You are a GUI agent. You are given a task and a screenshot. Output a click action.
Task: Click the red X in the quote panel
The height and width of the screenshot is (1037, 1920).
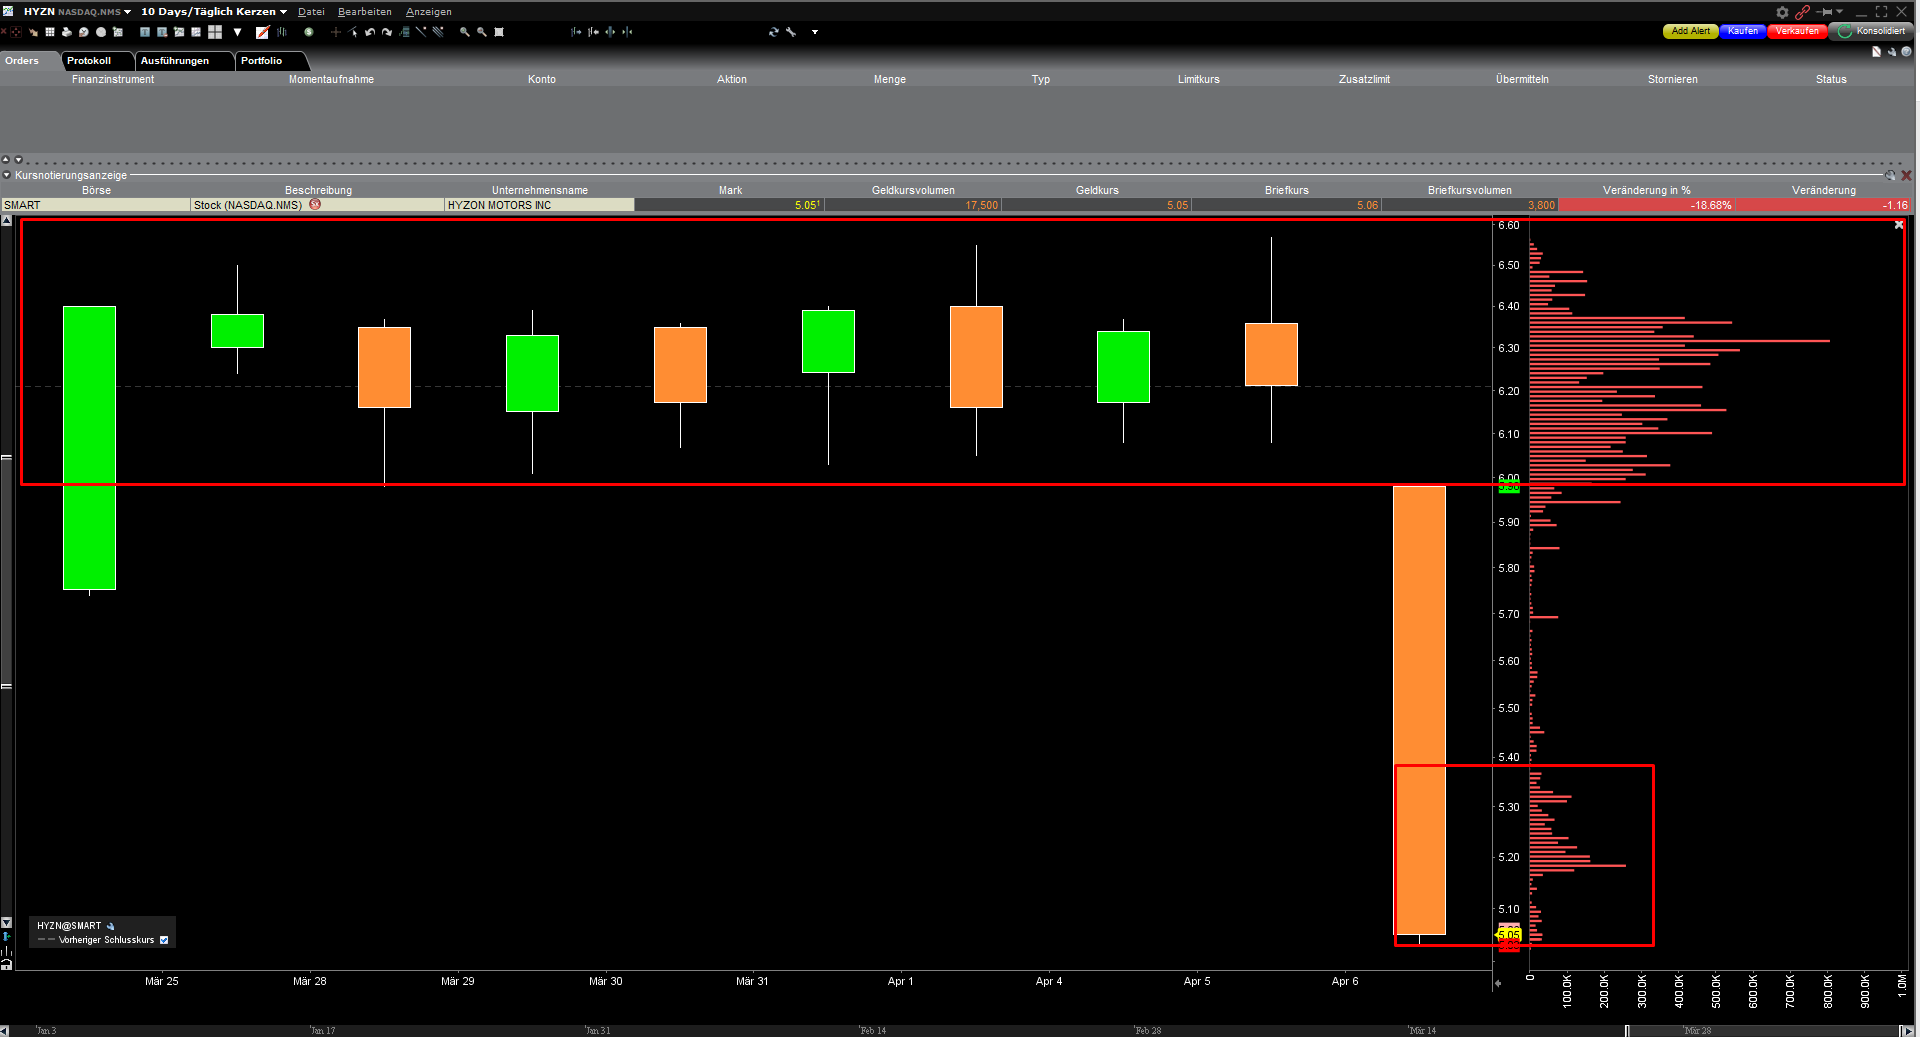click(x=1906, y=176)
